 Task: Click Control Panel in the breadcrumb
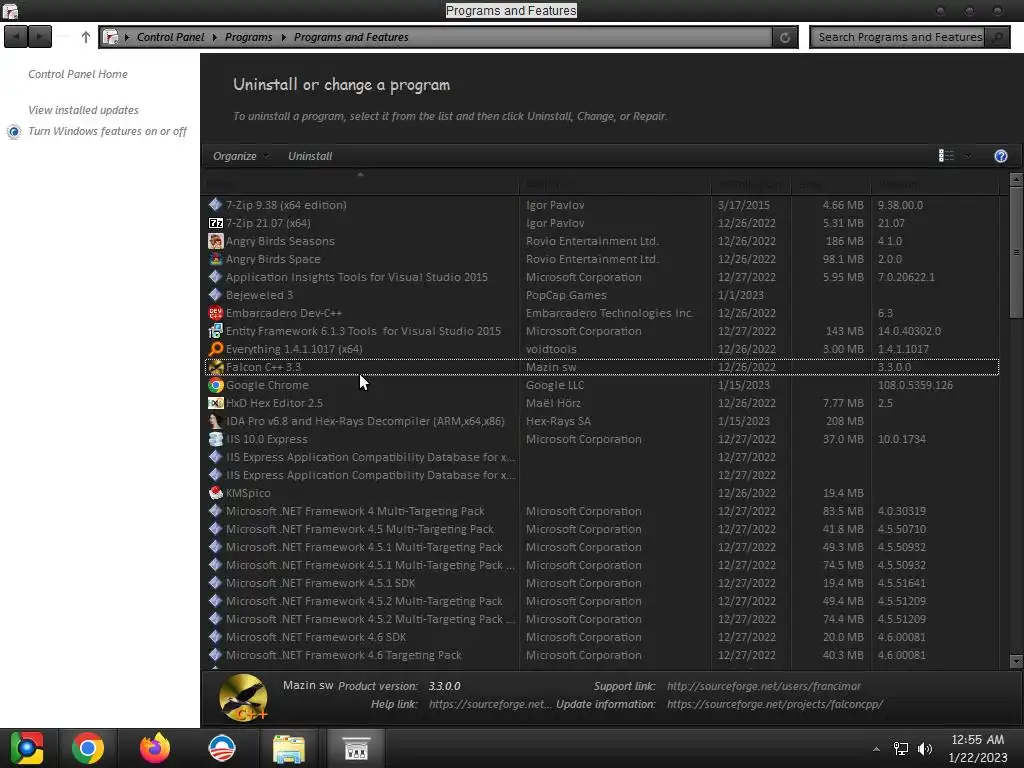click(x=170, y=37)
